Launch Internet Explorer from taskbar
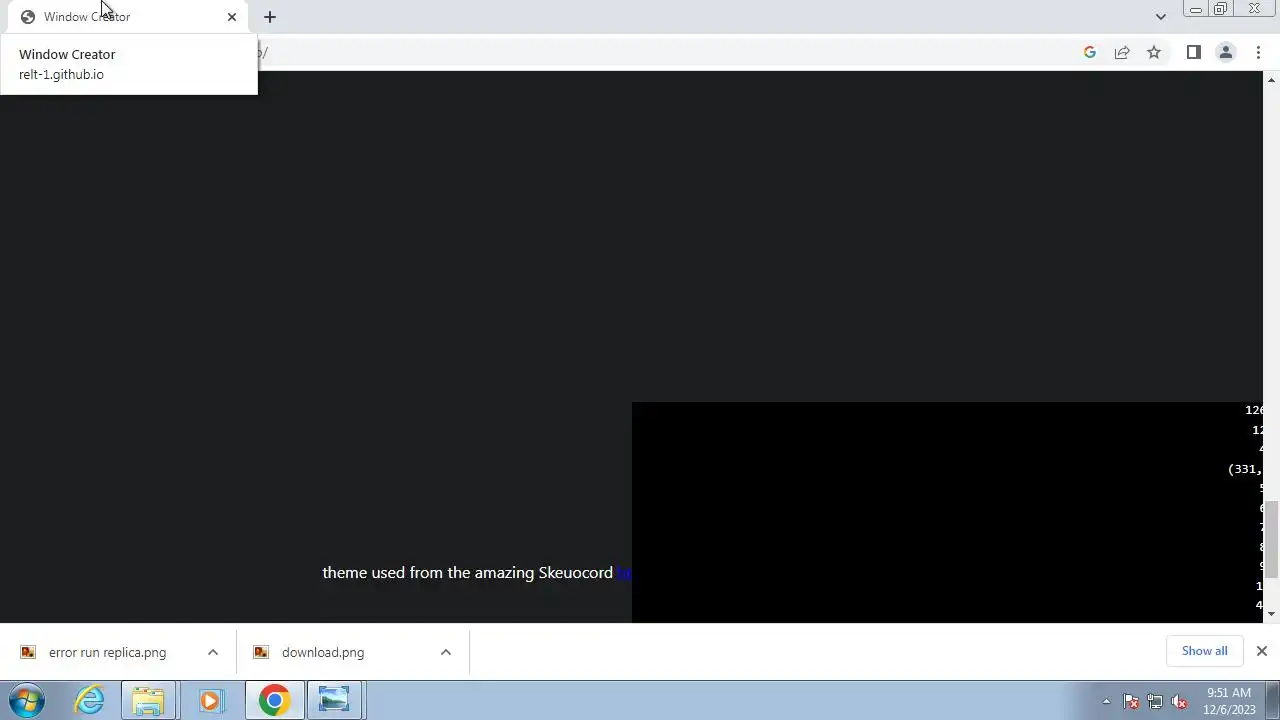This screenshot has width=1280, height=720. 90,700
